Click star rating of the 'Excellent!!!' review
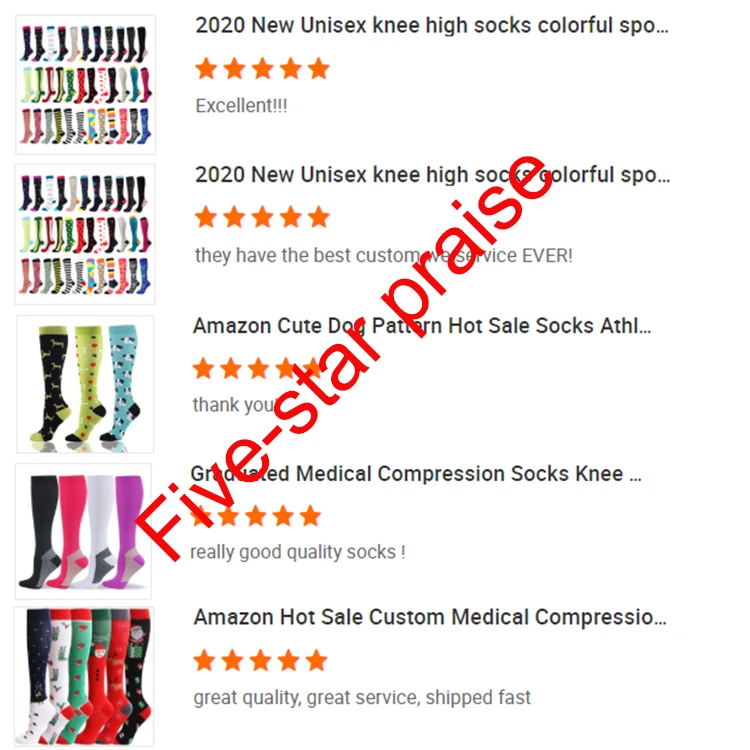The height and width of the screenshot is (750, 750). [x=263, y=68]
